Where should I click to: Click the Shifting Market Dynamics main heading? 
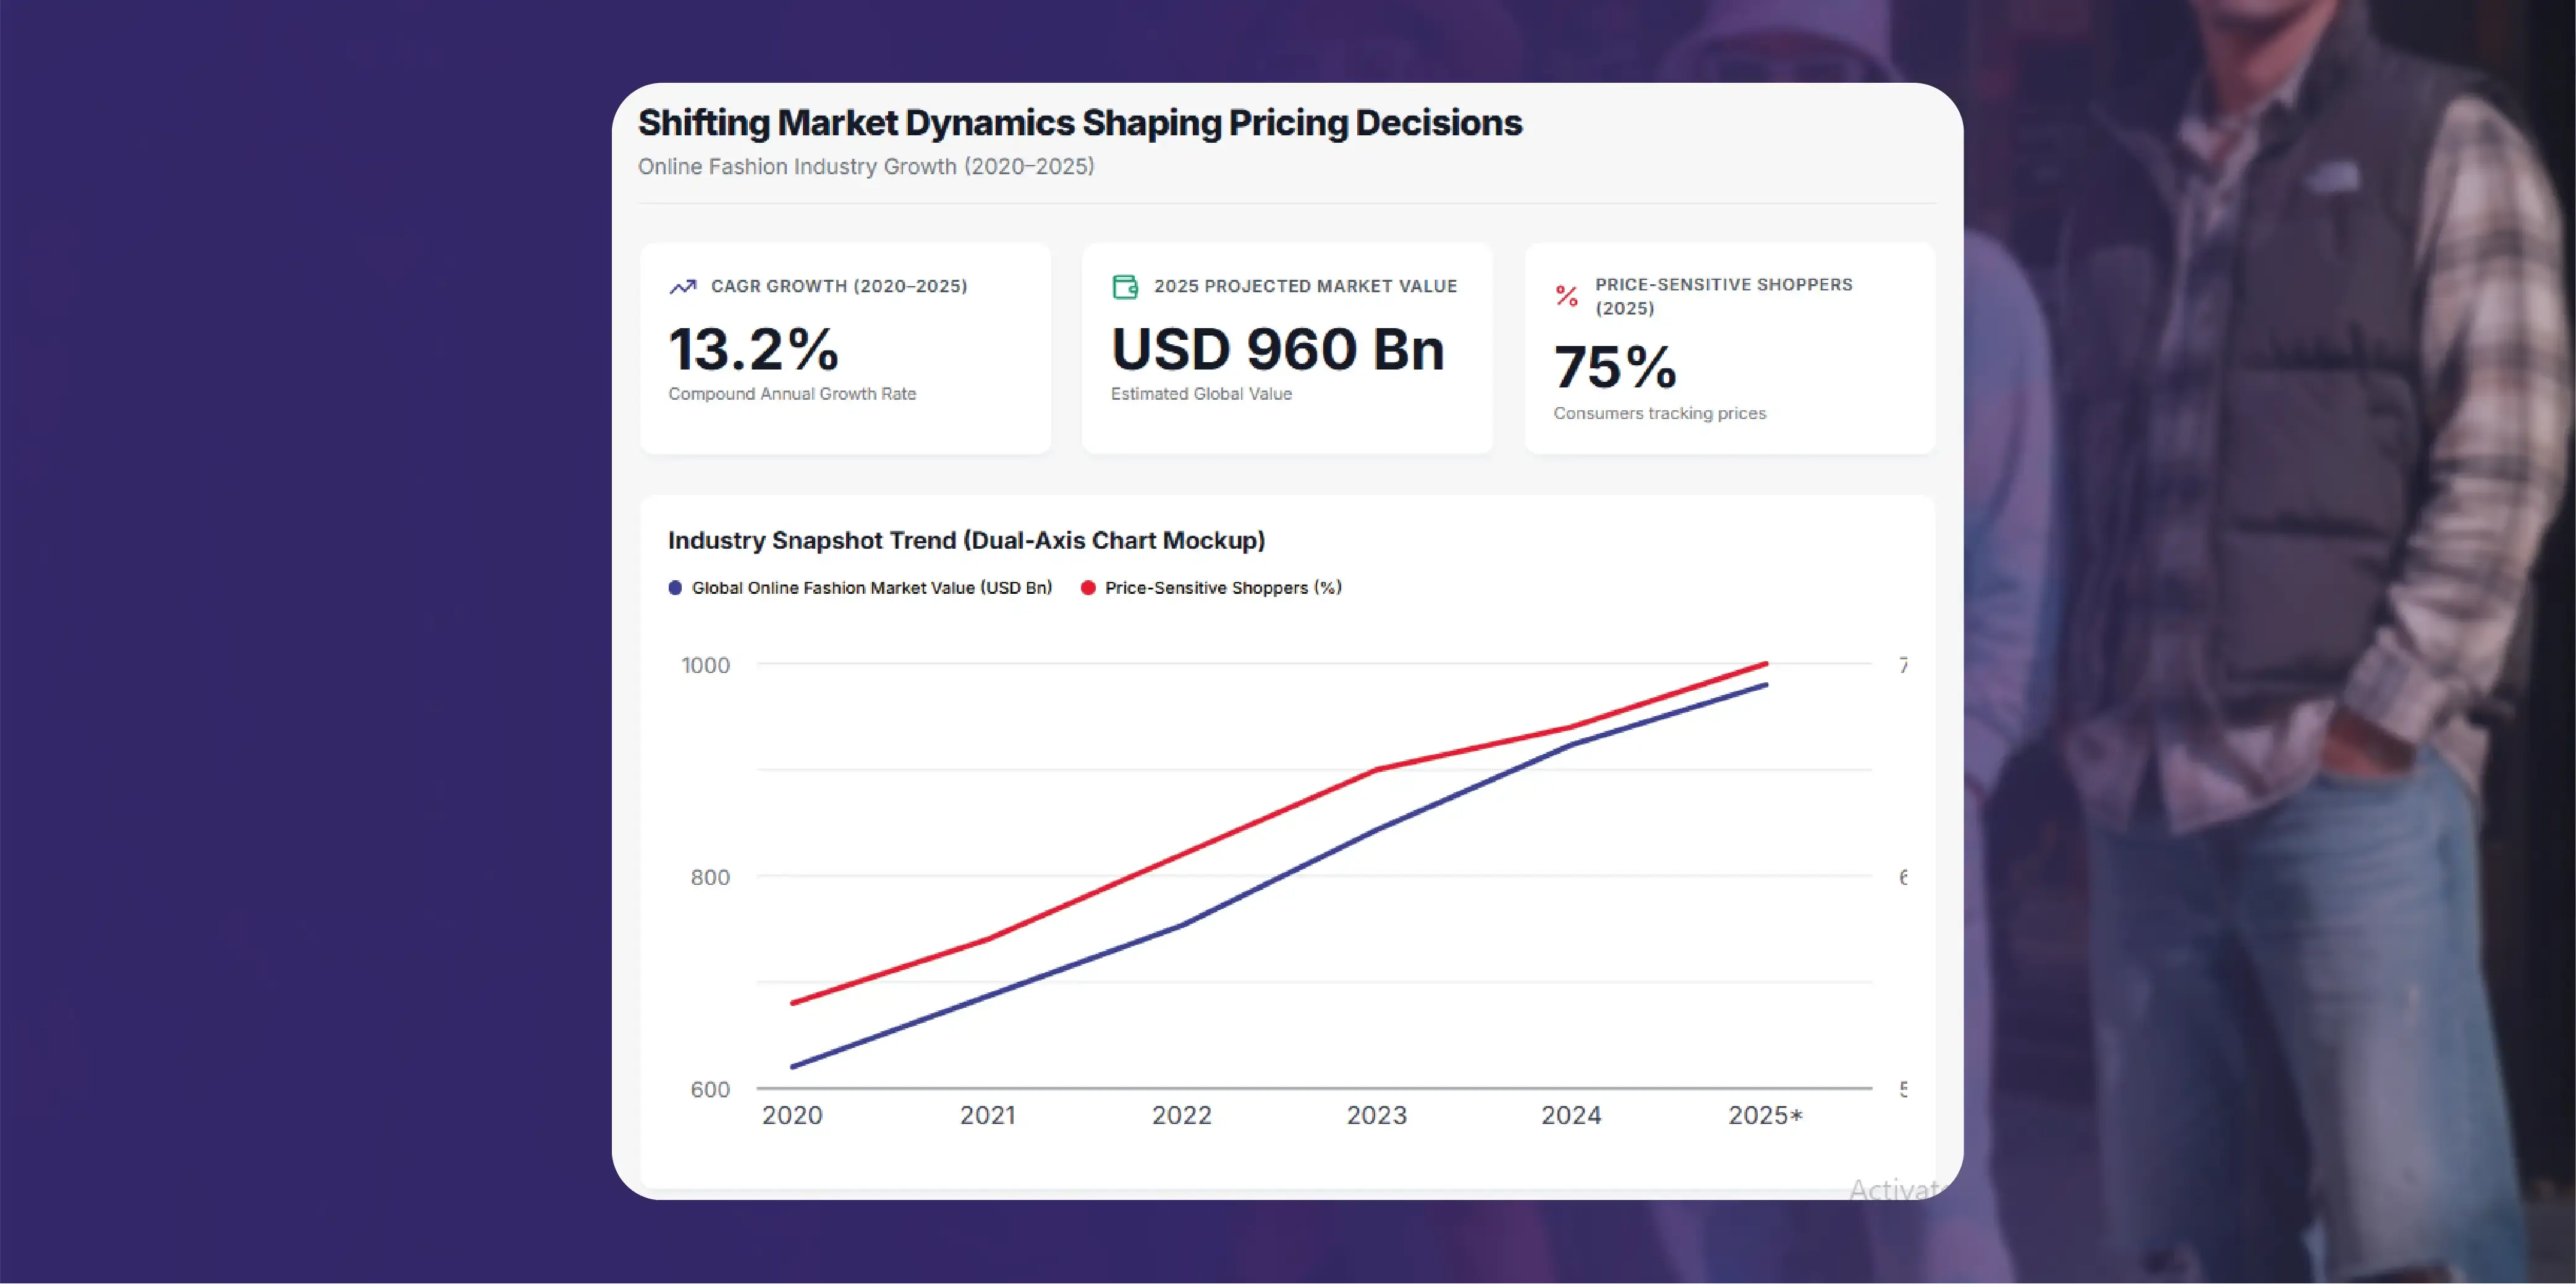point(1079,123)
